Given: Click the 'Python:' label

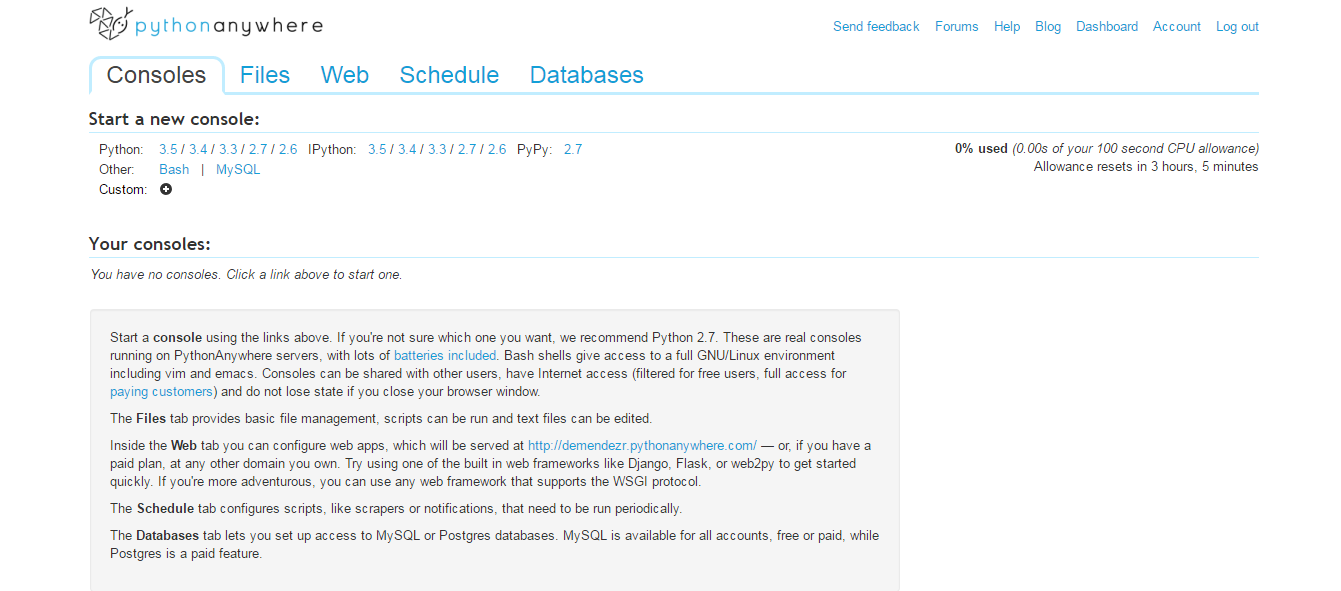Looking at the screenshot, I should pyautogui.click(x=121, y=149).
